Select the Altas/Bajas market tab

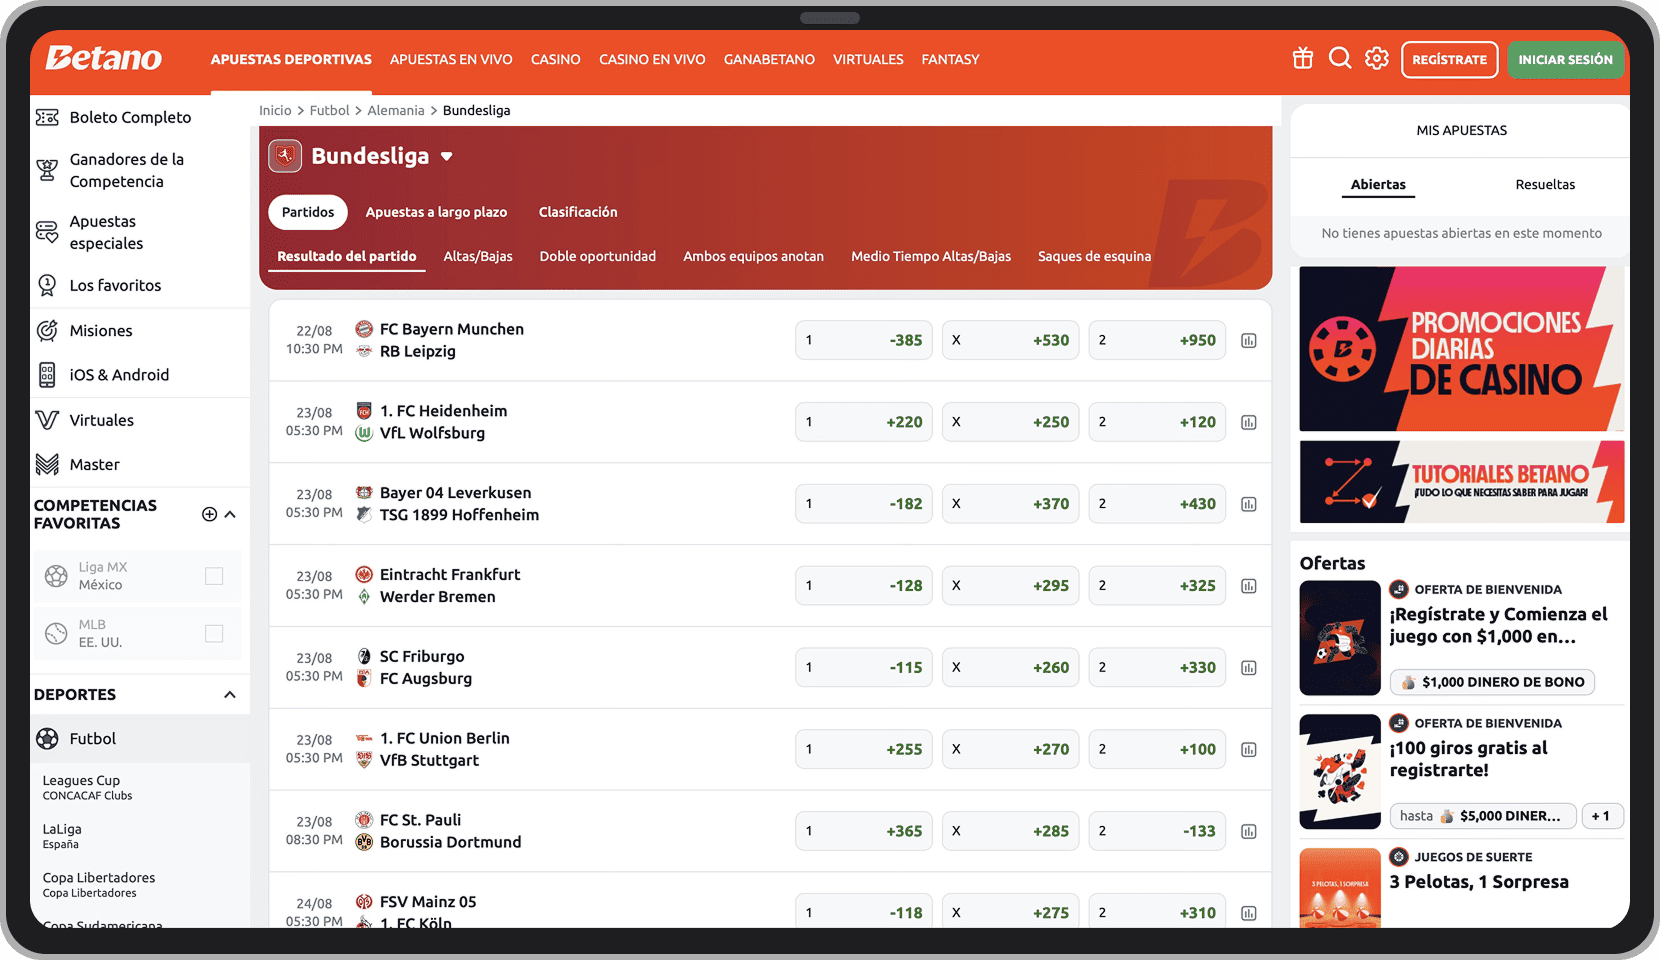[x=478, y=256]
